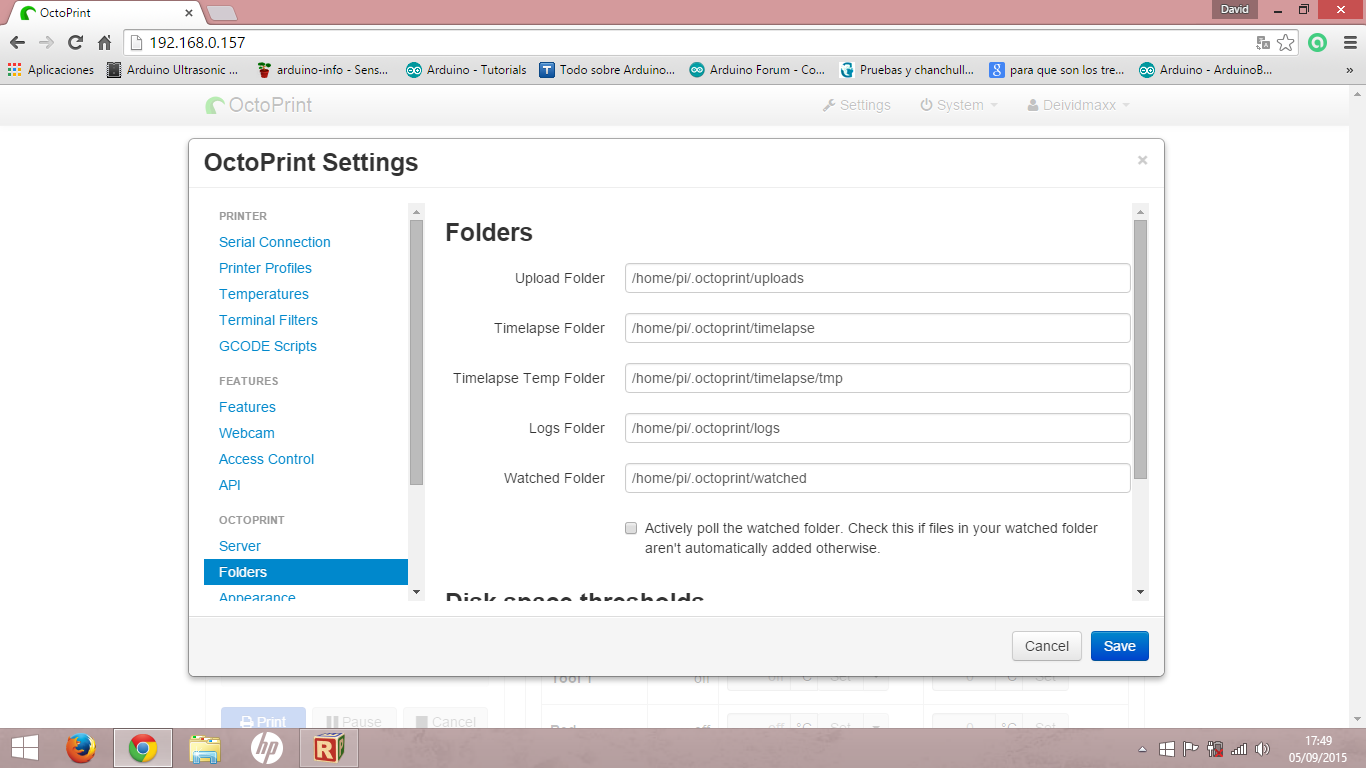1366x768 pixels.
Task: Click the Timelapse Temp Folder field
Action: [x=878, y=378]
